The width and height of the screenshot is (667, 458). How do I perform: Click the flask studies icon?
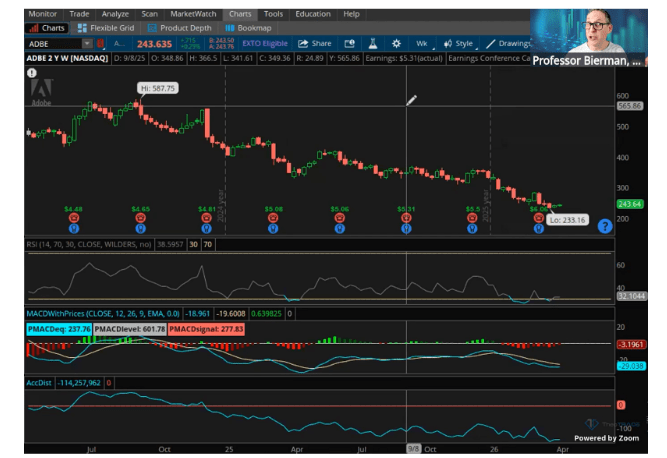(373, 43)
